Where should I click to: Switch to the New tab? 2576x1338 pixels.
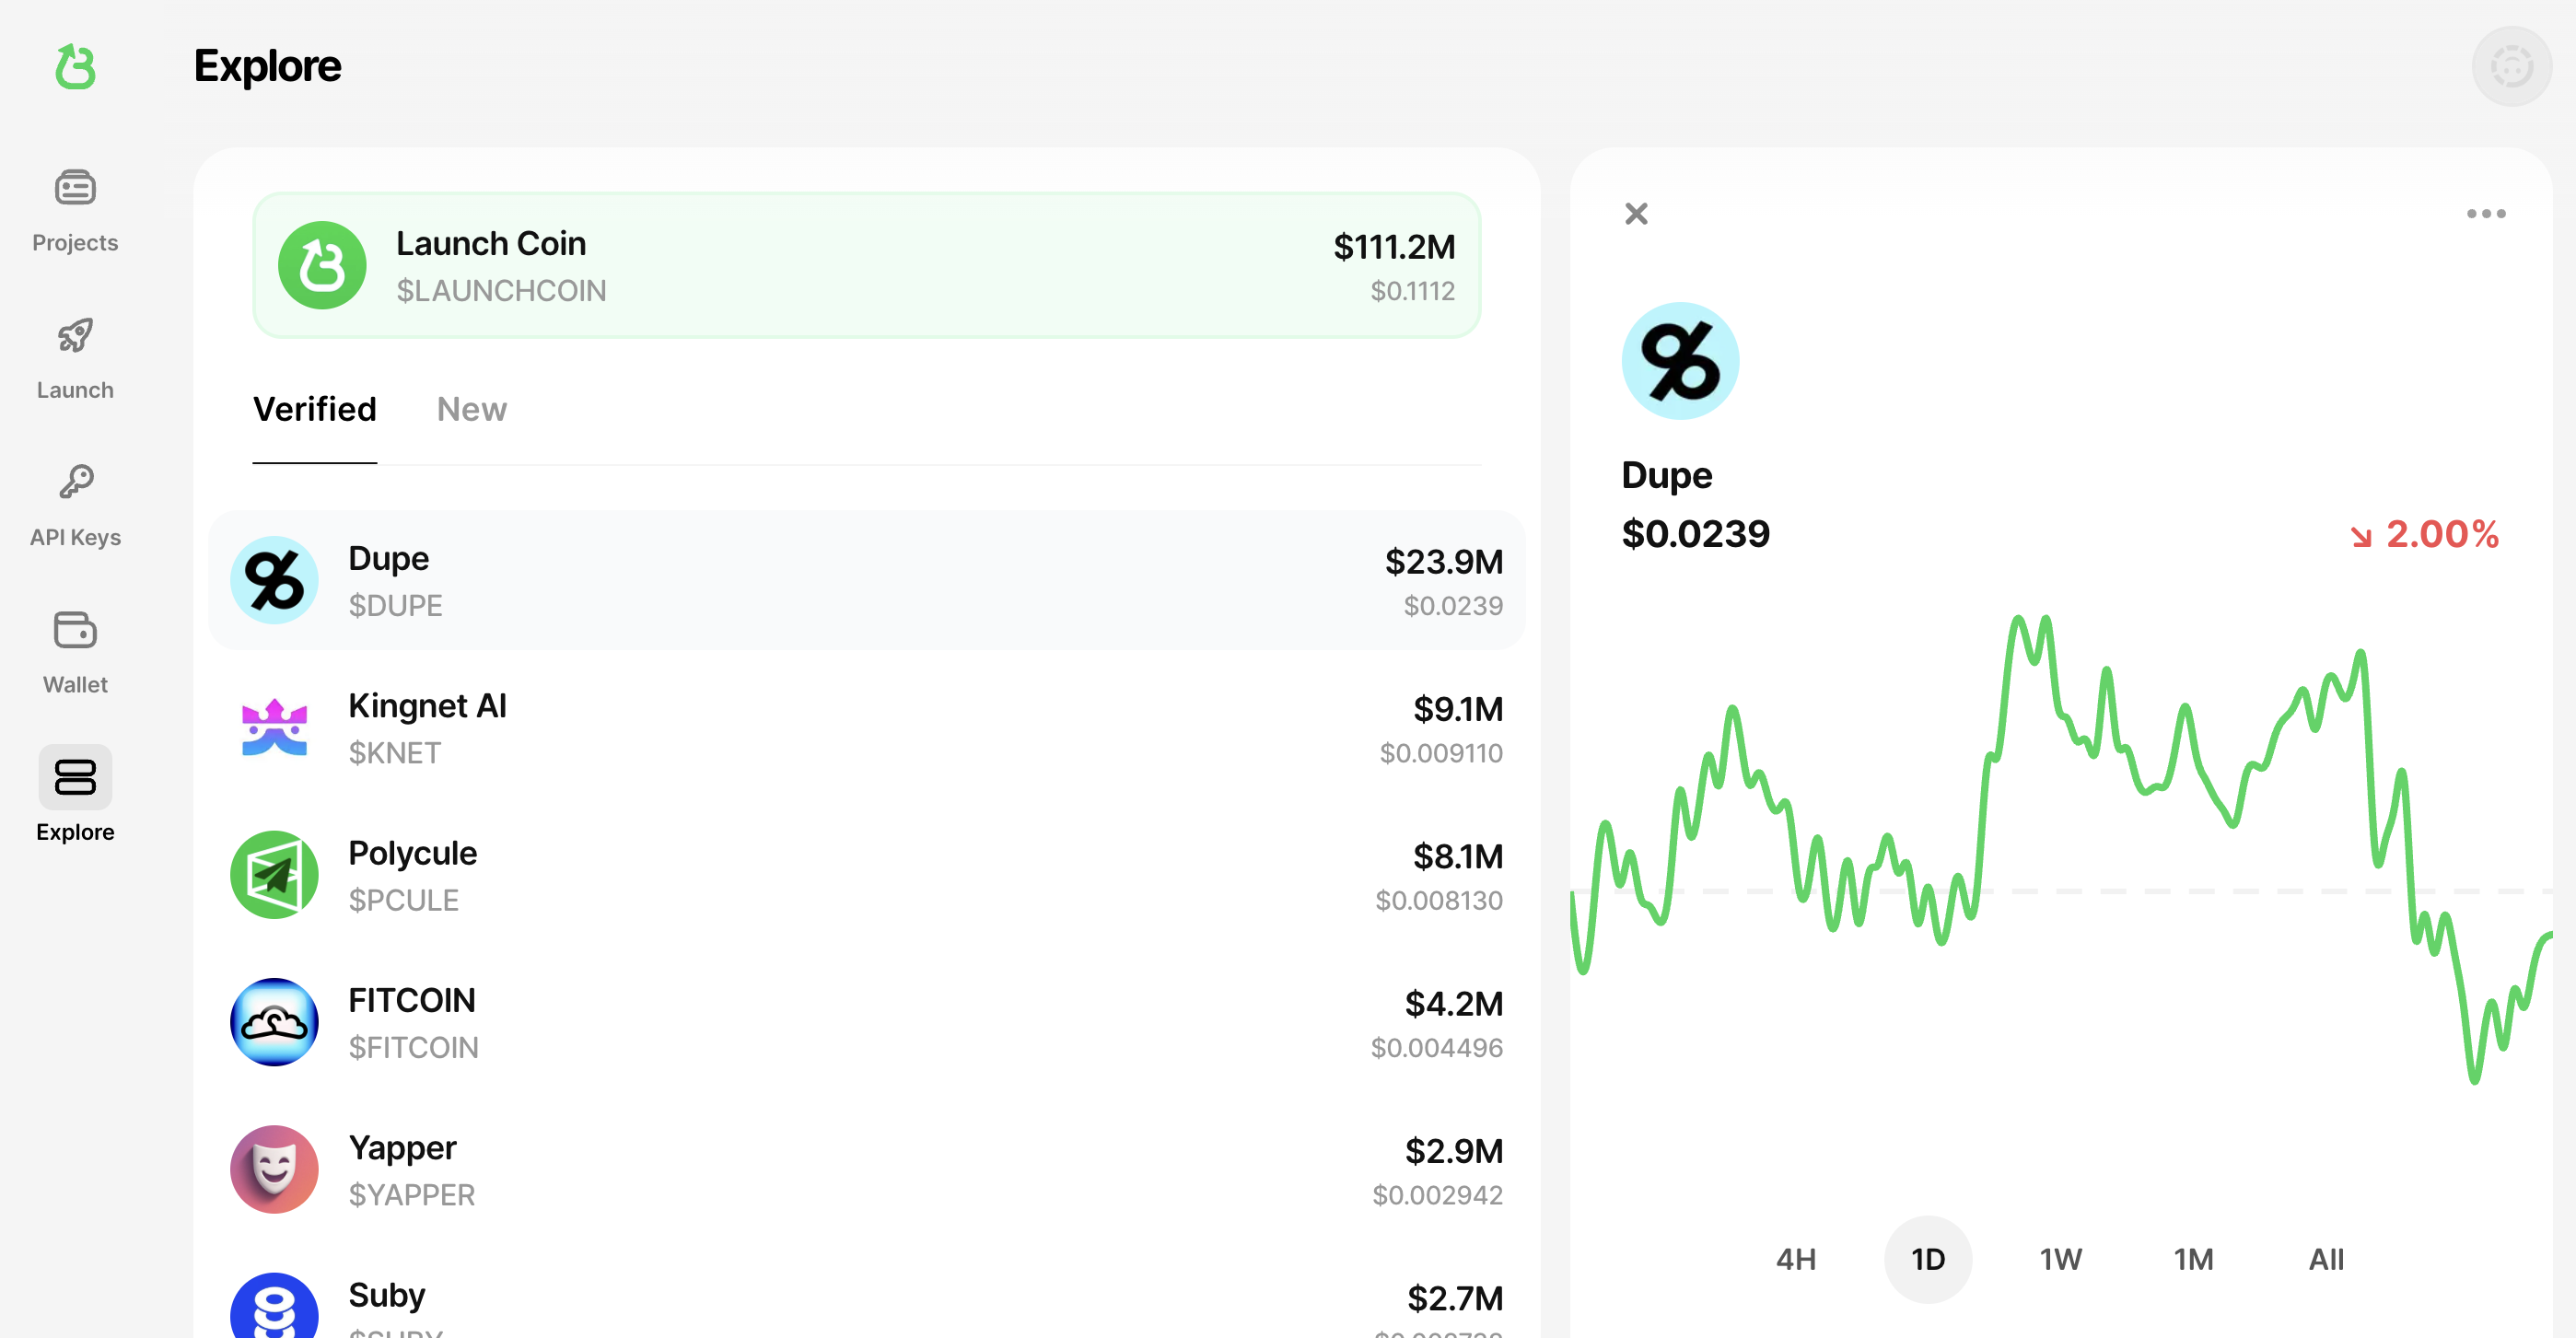coord(470,409)
